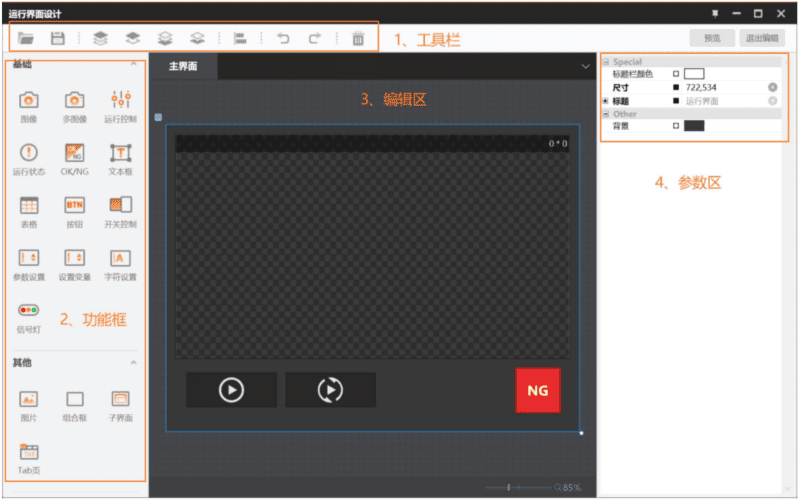Select the 组合框 combo box control

click(x=75, y=405)
